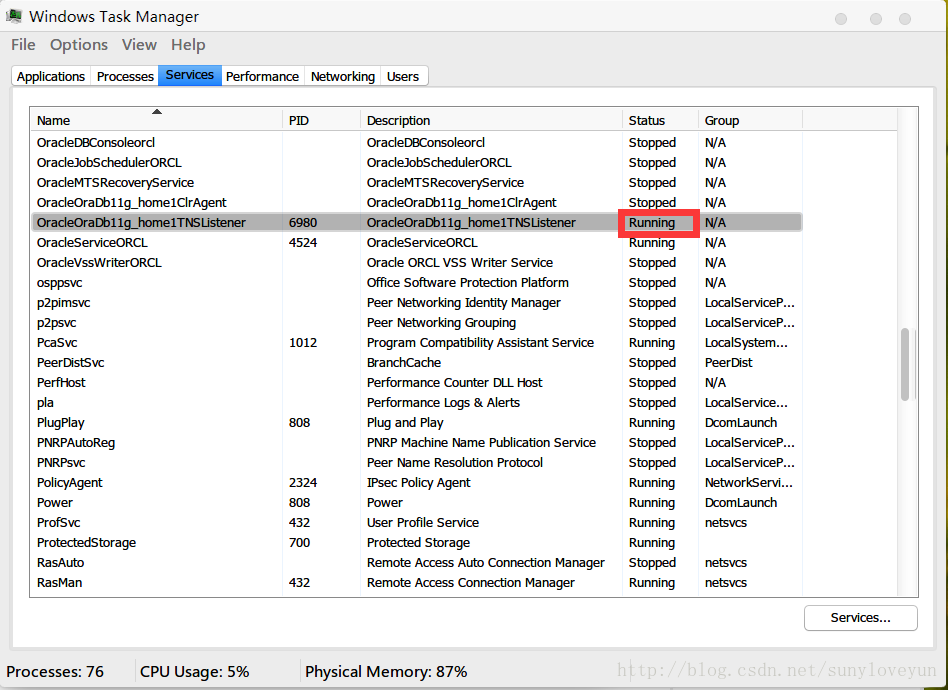Click the Task Manager title bar icon

14,16
